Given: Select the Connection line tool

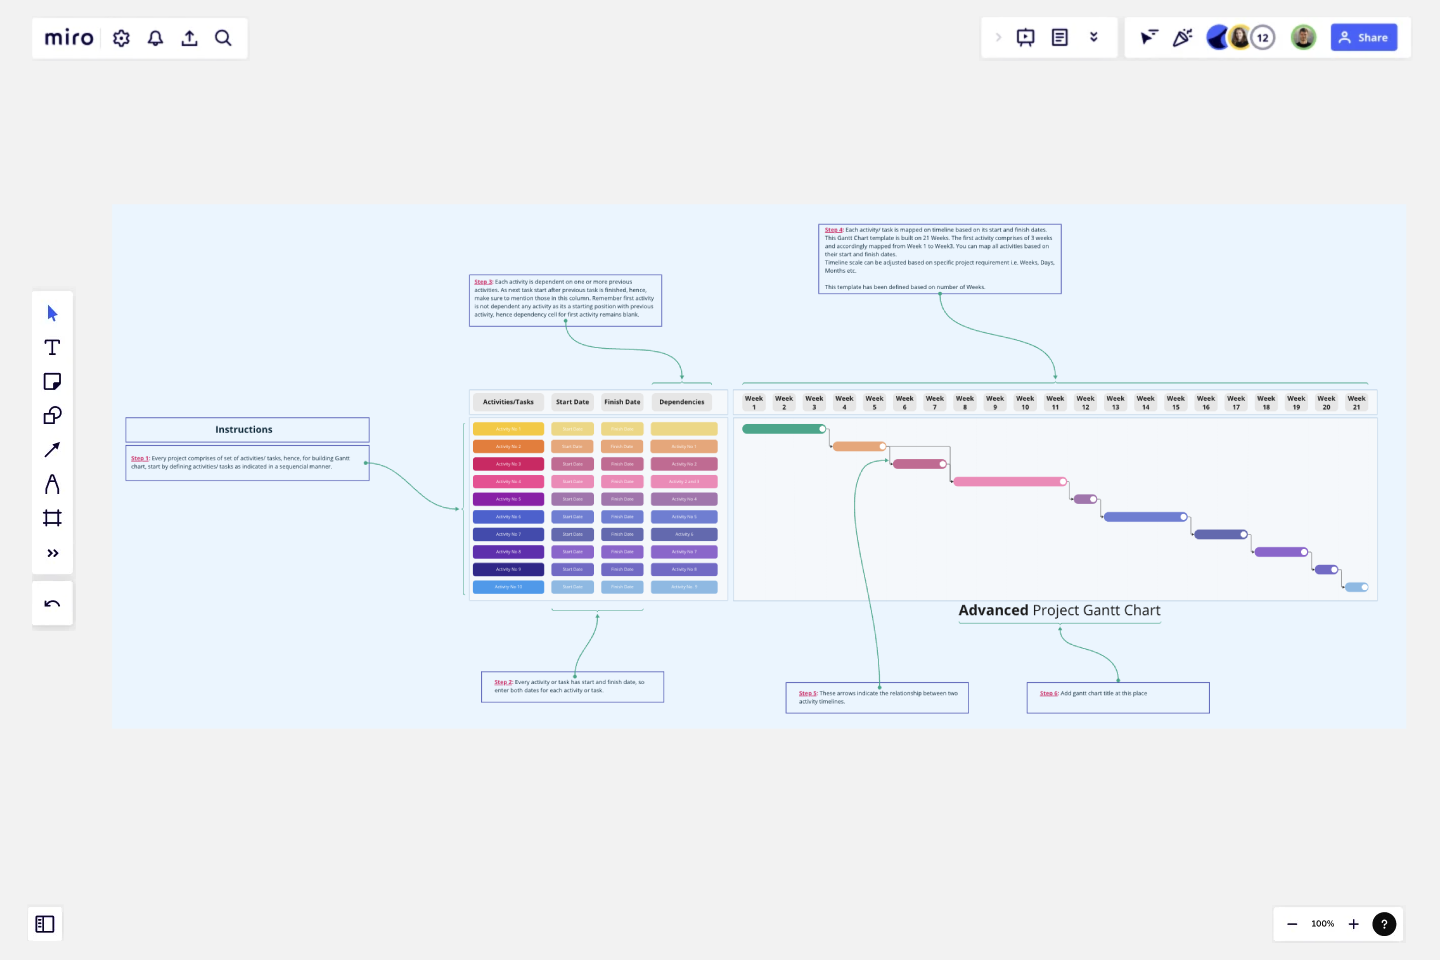Looking at the screenshot, I should (x=52, y=449).
